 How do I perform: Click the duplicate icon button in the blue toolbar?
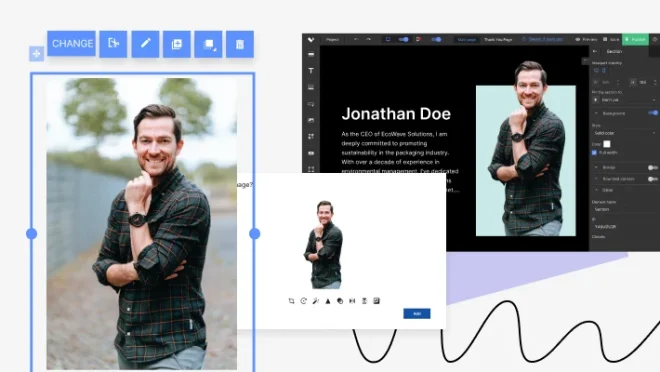[x=177, y=44]
